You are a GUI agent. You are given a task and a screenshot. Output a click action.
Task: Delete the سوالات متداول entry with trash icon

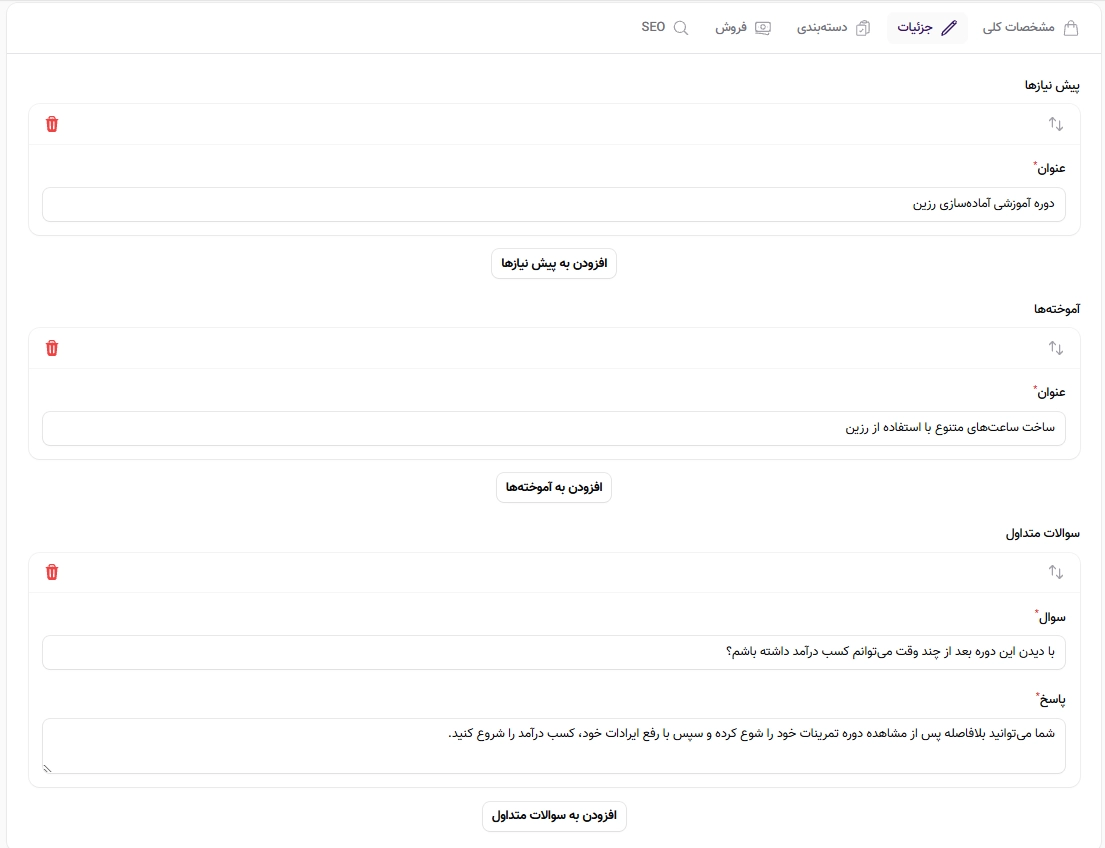tap(51, 572)
